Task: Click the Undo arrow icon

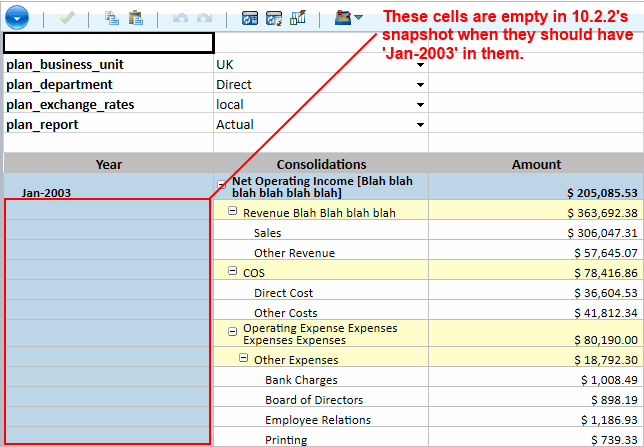Action: click(179, 17)
